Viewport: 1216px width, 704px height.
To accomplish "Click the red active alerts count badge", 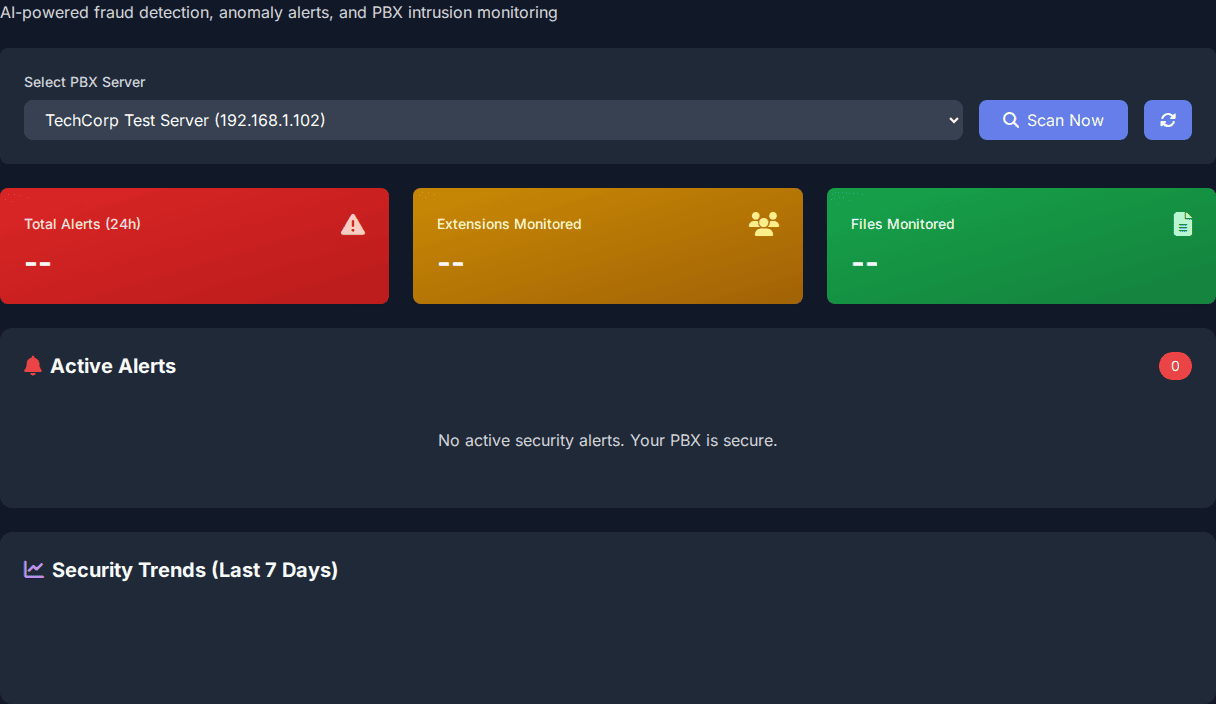I will click(x=1174, y=366).
